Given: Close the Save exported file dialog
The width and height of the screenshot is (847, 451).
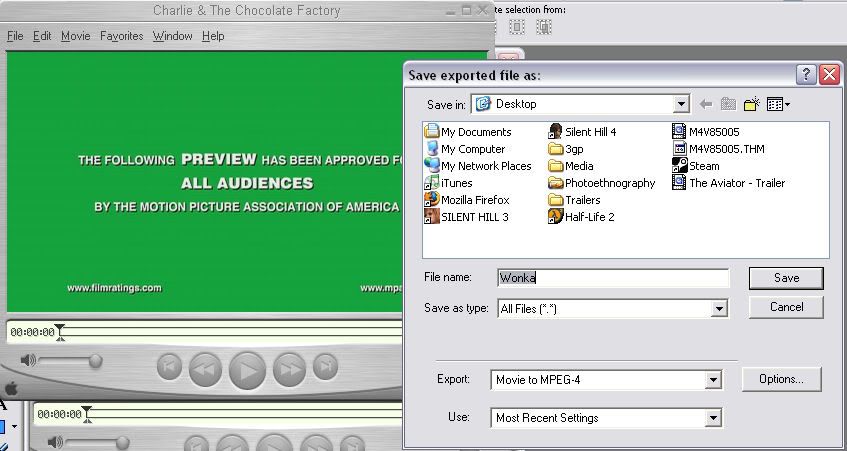Looking at the screenshot, I should point(829,75).
